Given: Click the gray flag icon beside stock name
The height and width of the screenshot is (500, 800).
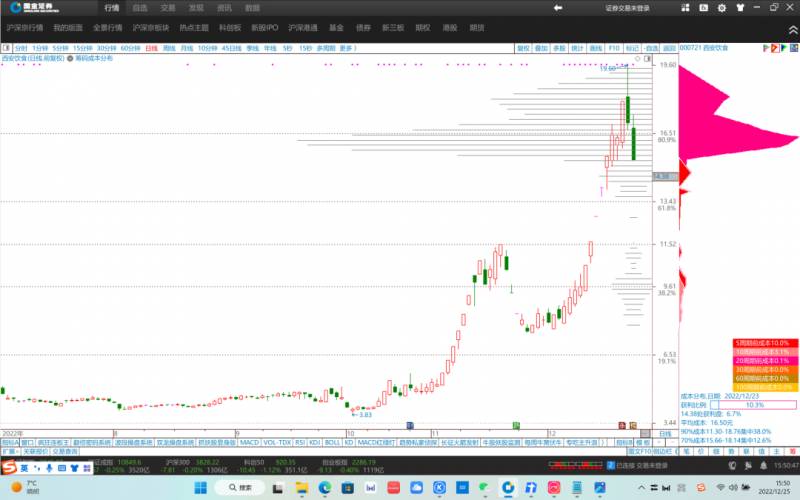Looking at the screenshot, I should pos(766,48).
